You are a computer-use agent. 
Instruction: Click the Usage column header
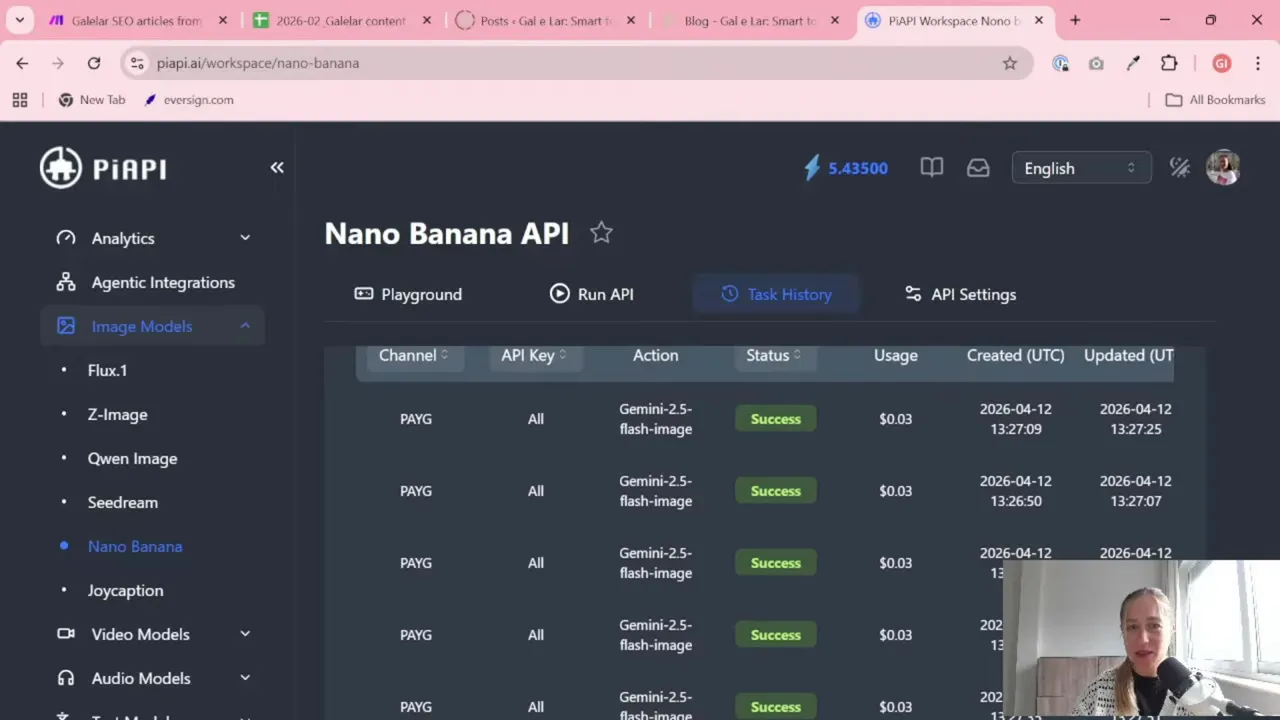895,355
